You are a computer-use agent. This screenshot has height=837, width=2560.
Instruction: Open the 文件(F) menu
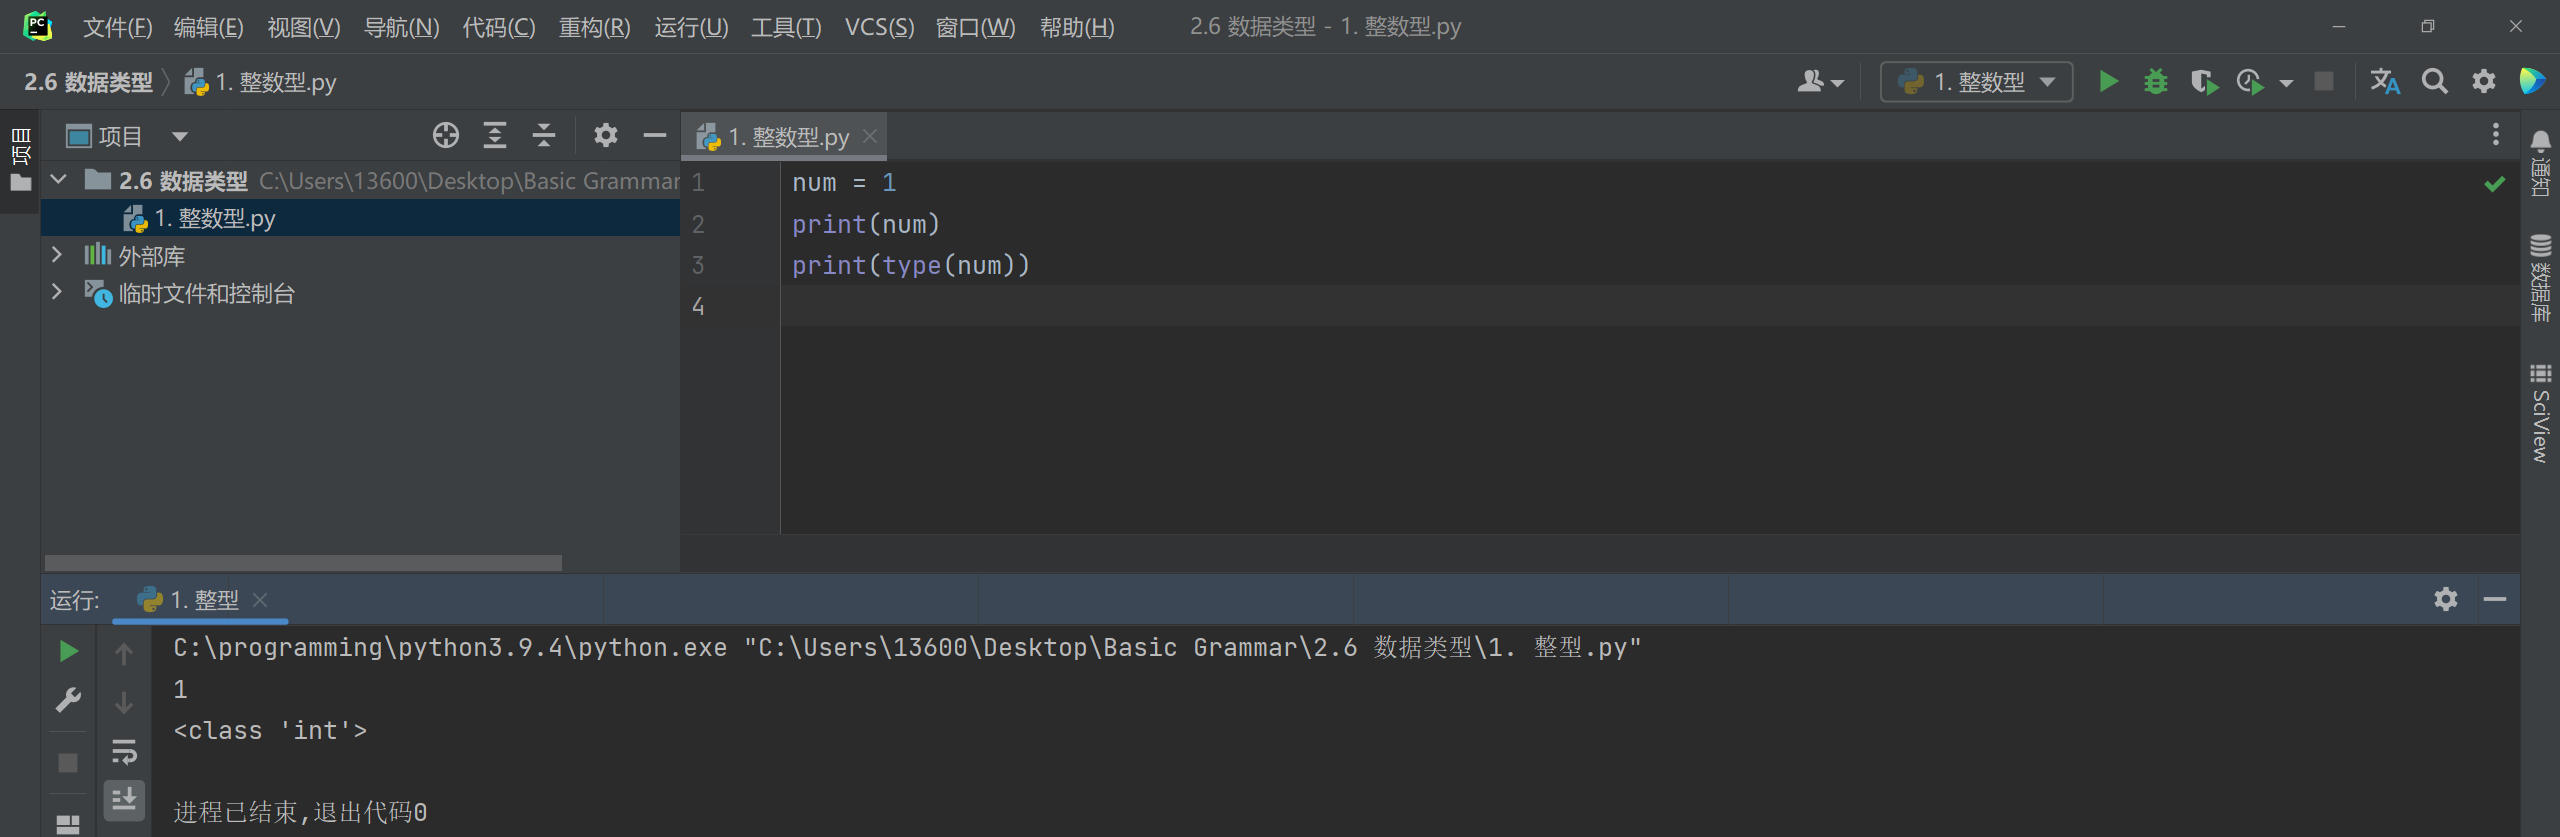[x=117, y=27]
